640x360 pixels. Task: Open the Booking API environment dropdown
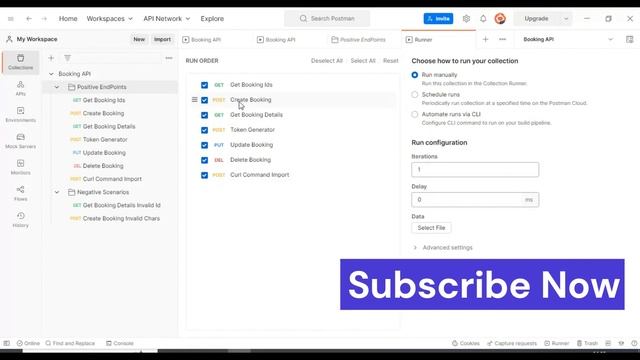click(611, 40)
